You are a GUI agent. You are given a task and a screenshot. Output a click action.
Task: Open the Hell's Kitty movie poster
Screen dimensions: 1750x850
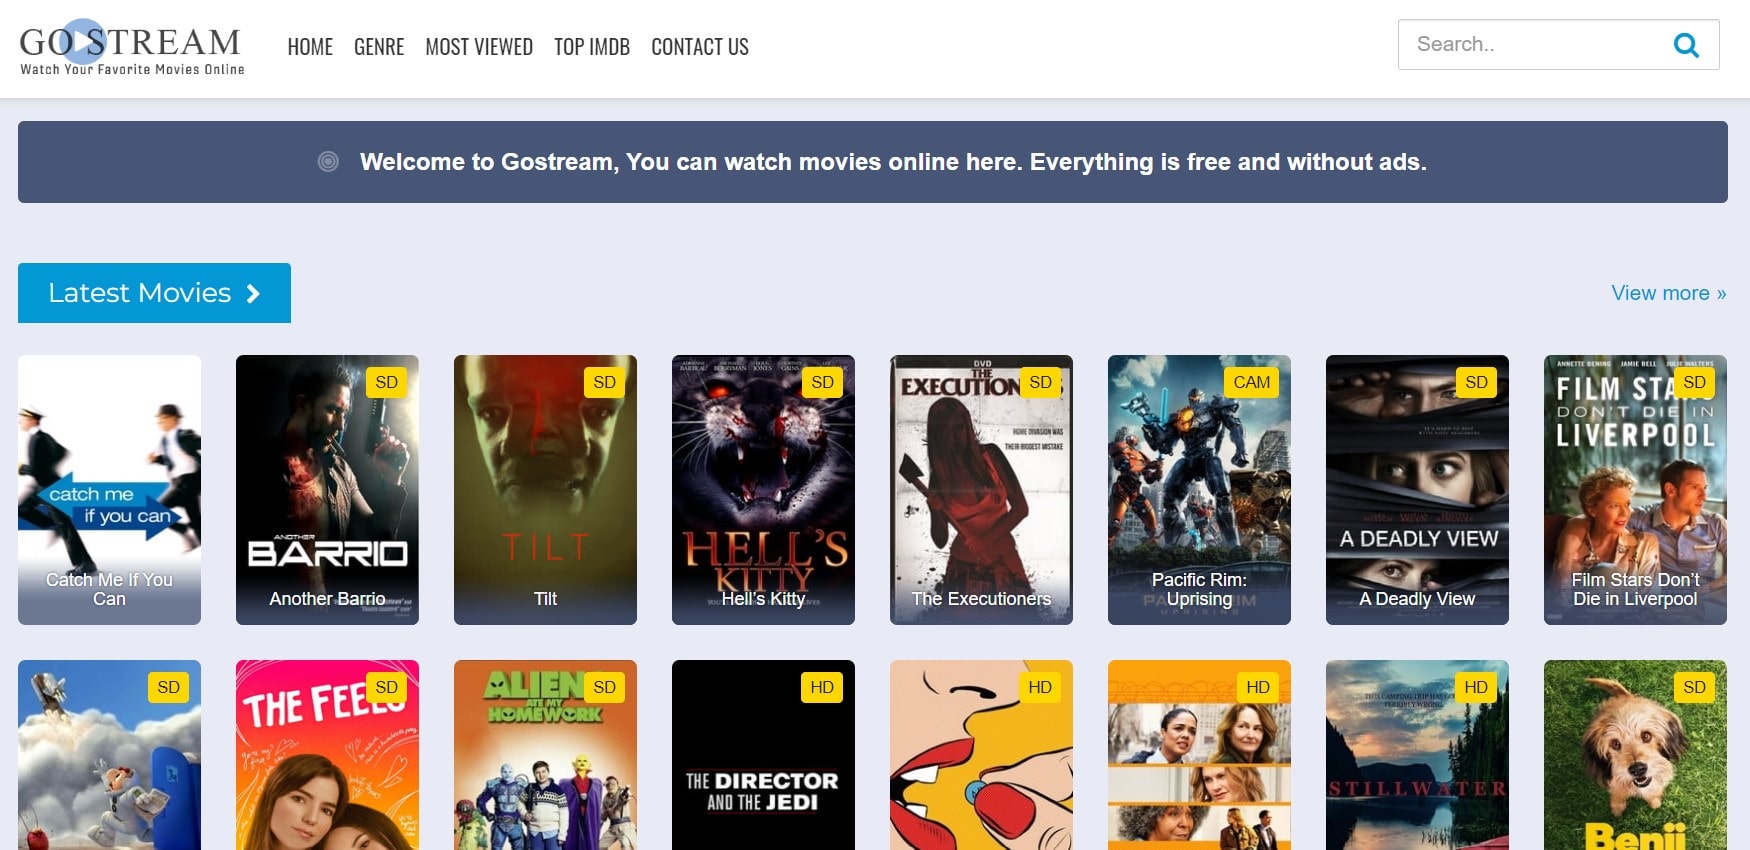click(x=763, y=490)
